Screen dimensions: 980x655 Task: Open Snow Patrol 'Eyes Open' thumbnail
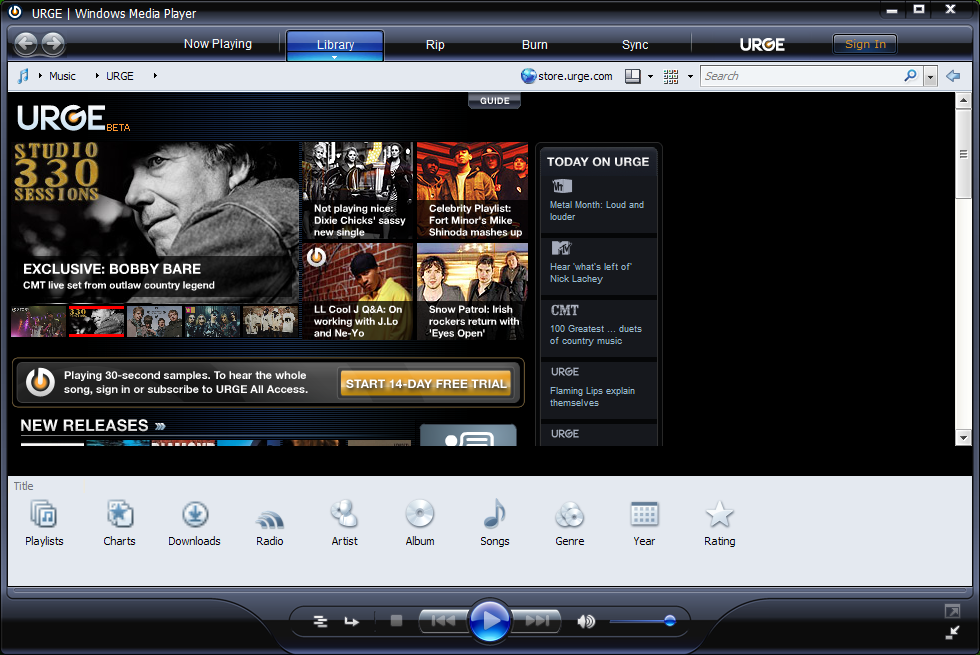click(472, 291)
